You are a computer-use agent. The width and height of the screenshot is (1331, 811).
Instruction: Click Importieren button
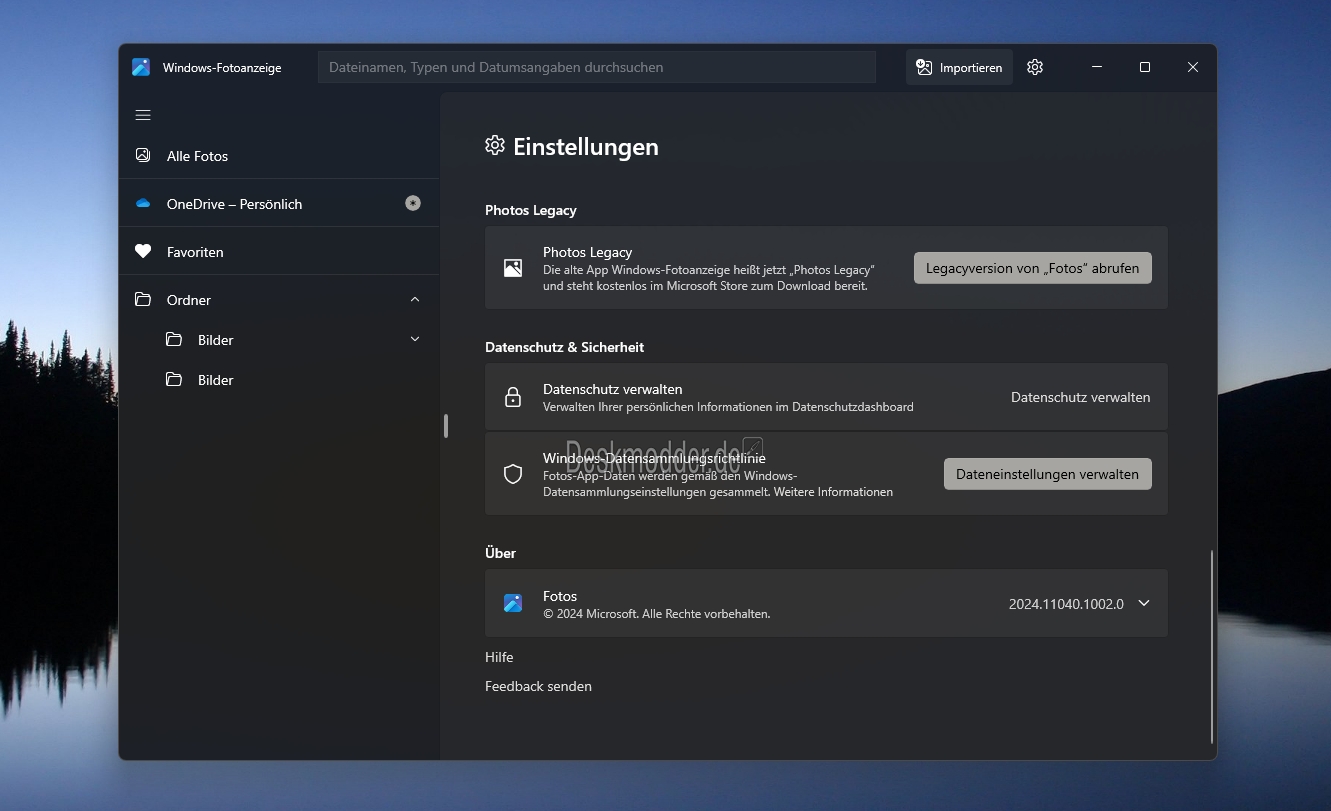(959, 67)
